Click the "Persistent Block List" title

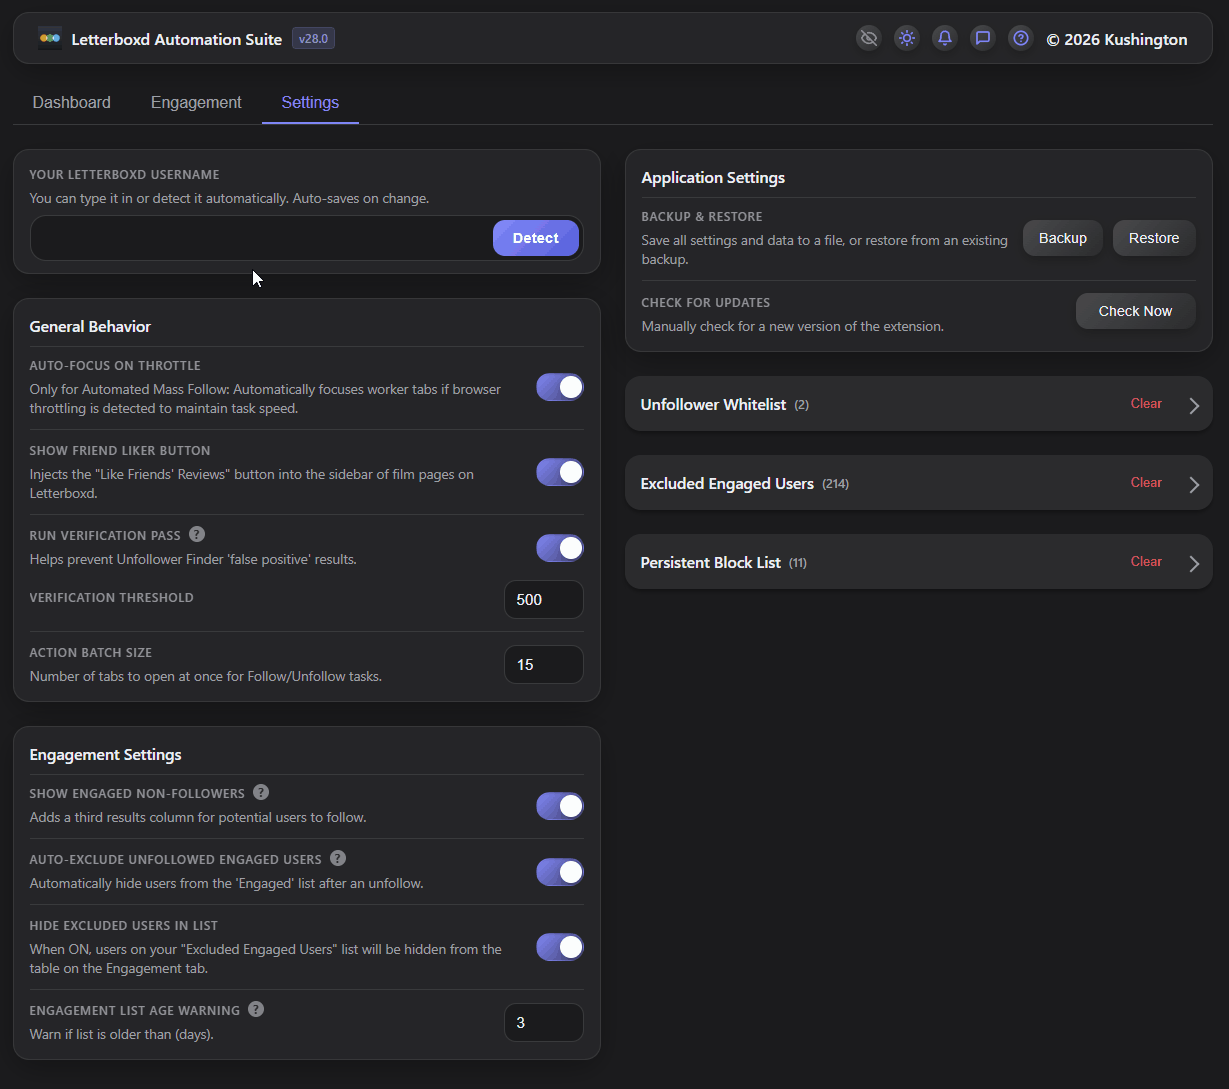tap(711, 563)
